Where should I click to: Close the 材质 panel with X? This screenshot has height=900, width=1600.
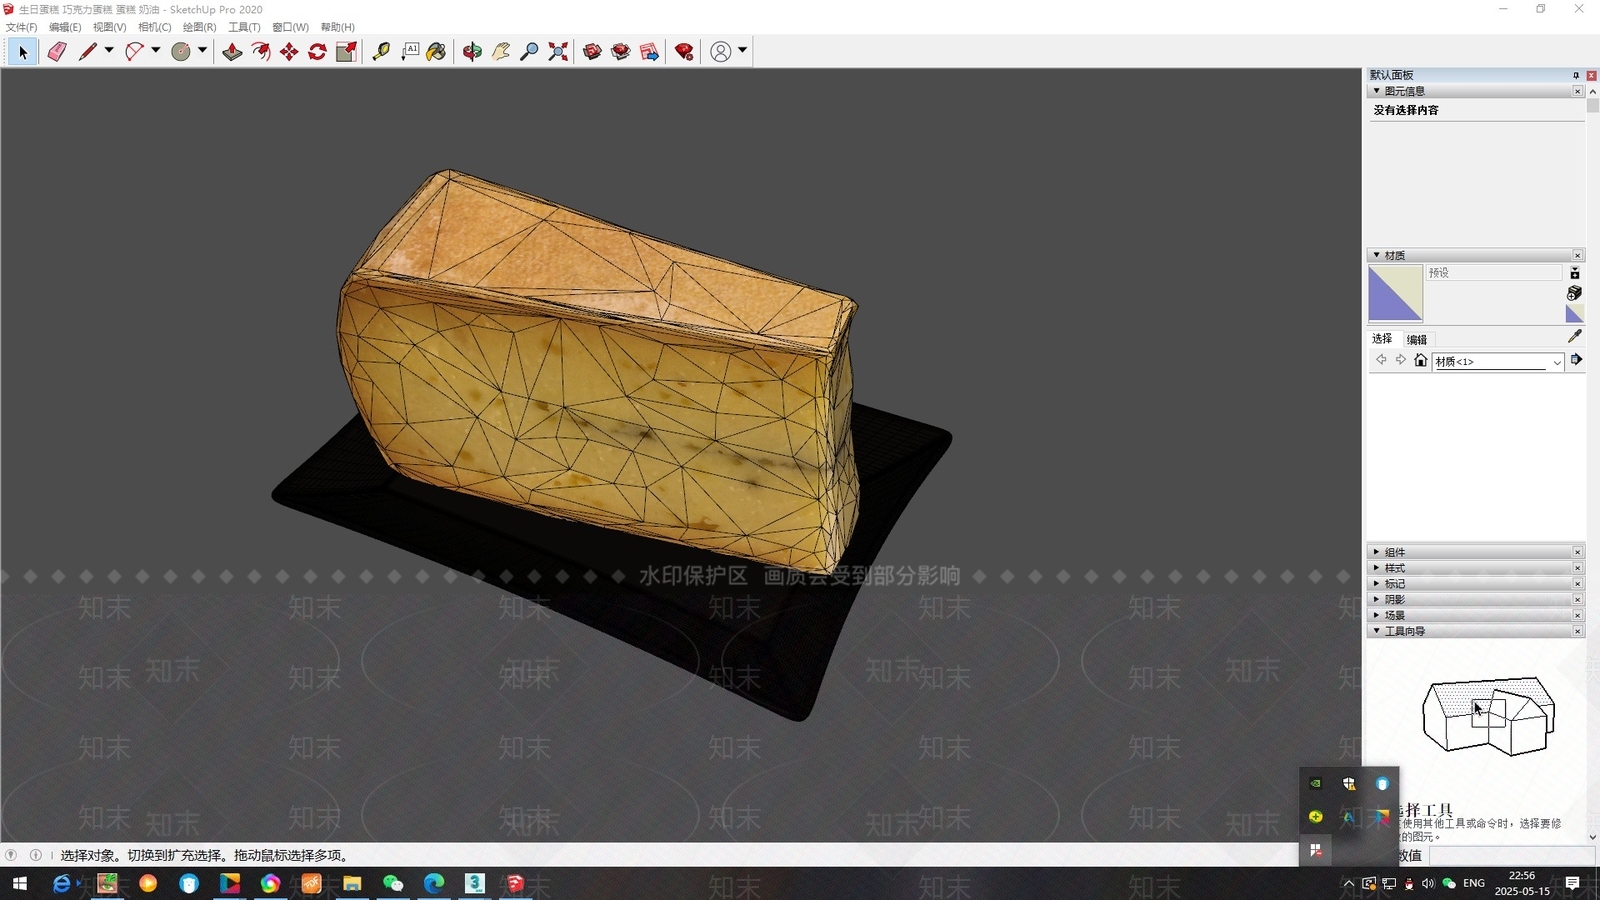1578,255
